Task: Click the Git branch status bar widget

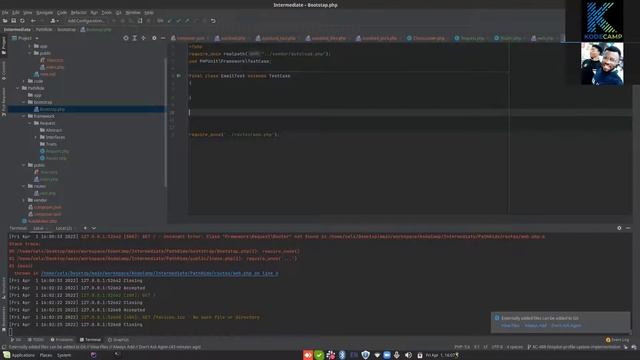Action: click(x=573, y=347)
